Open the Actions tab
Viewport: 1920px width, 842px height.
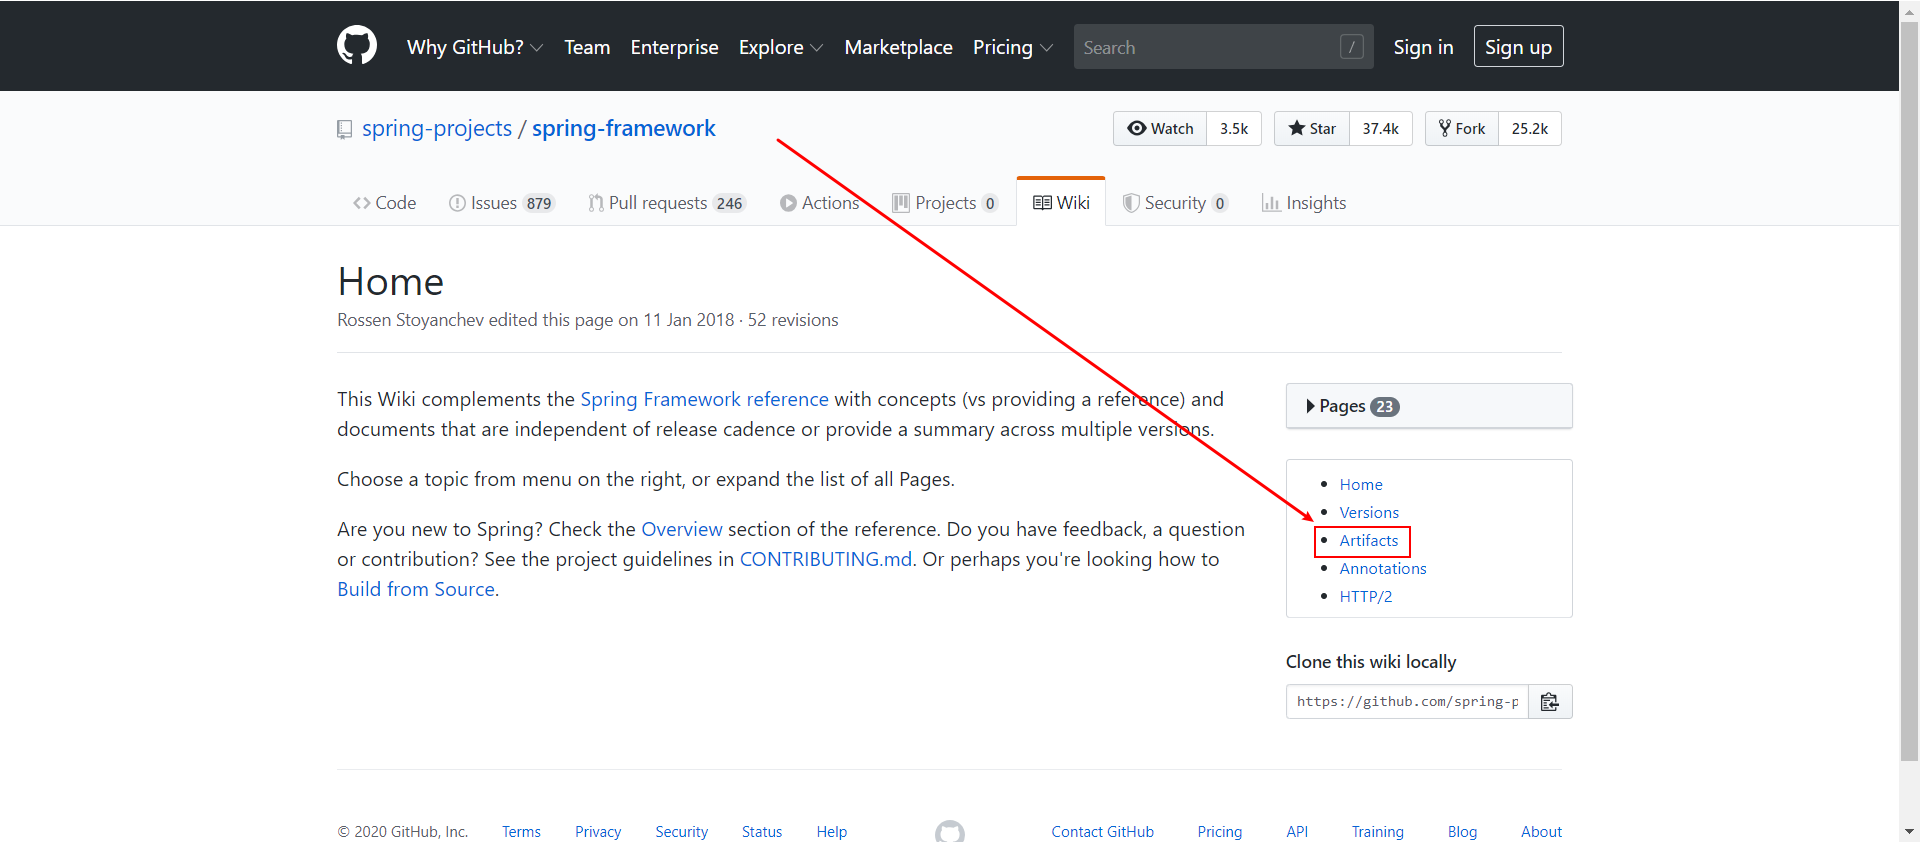click(x=820, y=203)
